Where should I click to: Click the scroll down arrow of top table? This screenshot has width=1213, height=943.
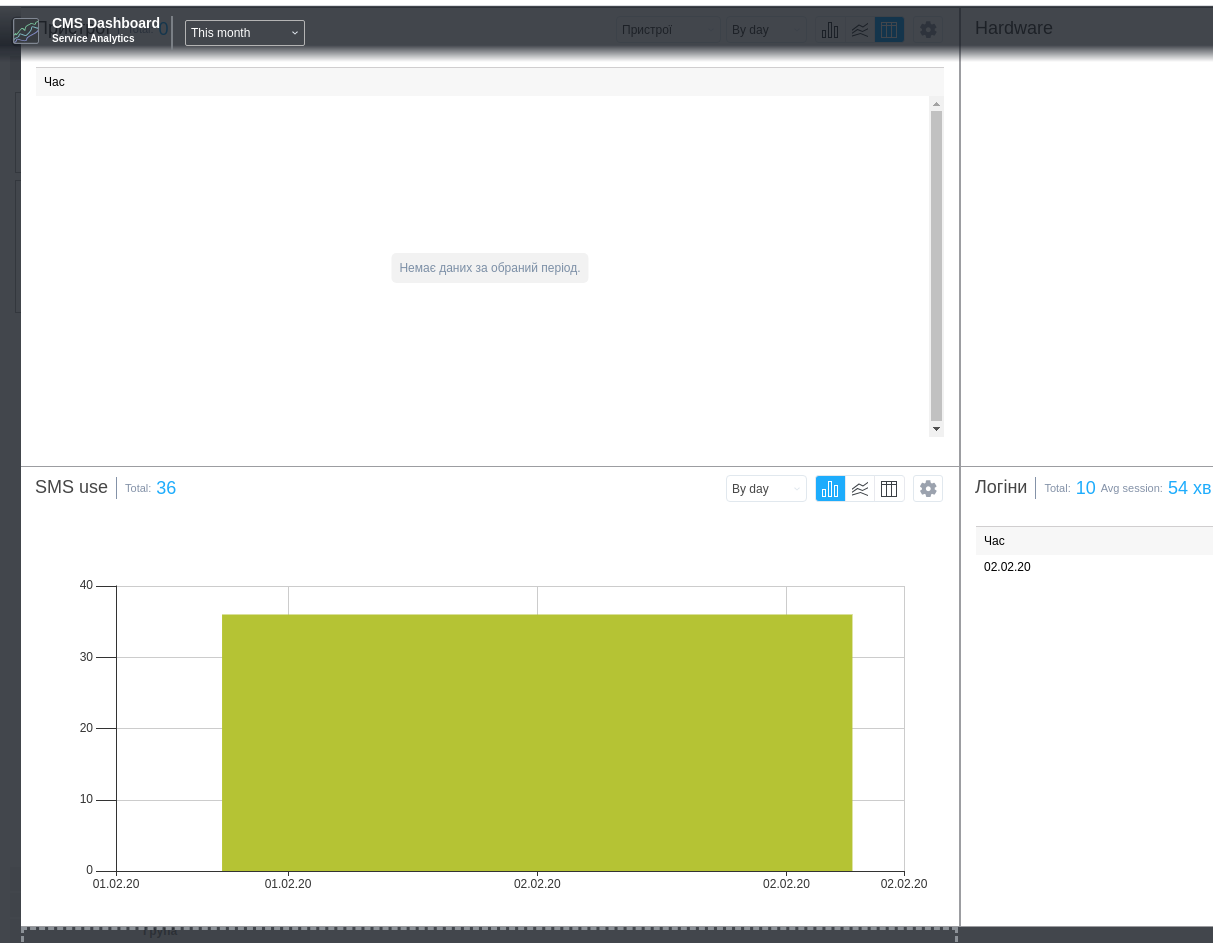tap(936, 429)
